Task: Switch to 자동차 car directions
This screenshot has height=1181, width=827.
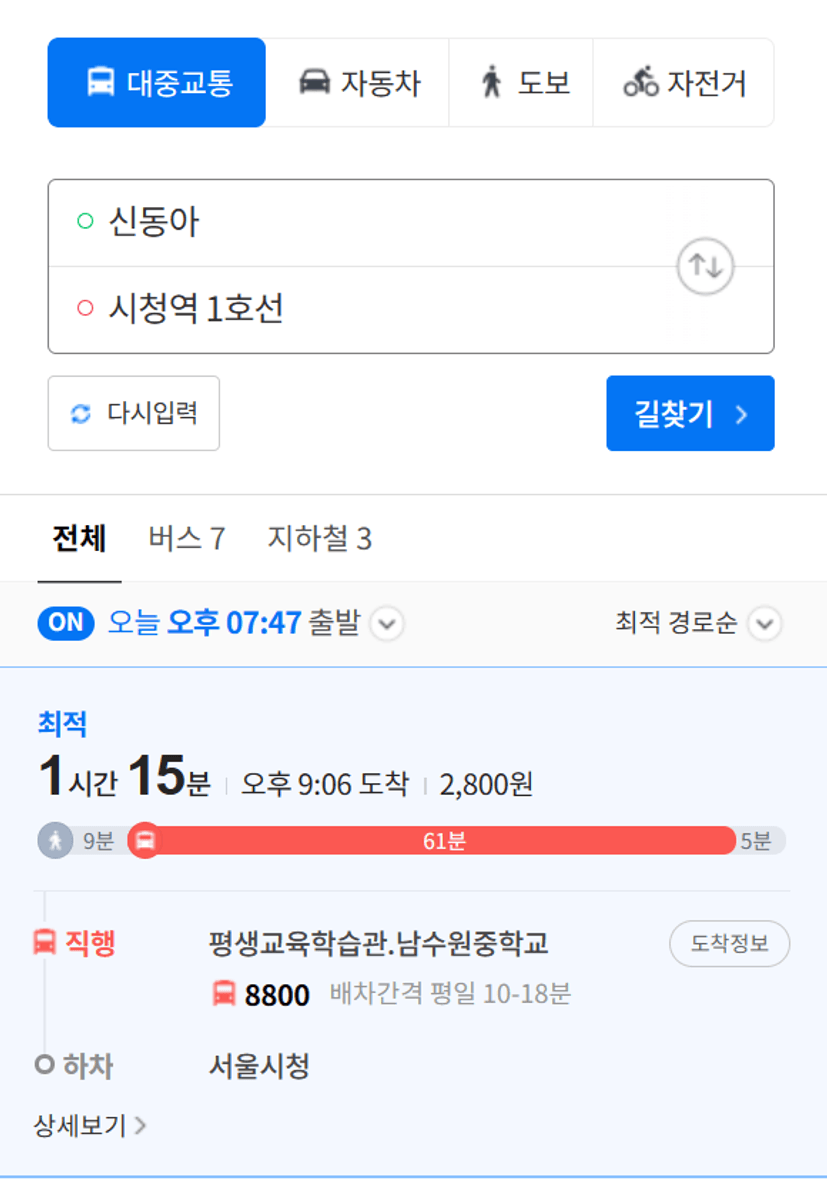Action: [358, 82]
